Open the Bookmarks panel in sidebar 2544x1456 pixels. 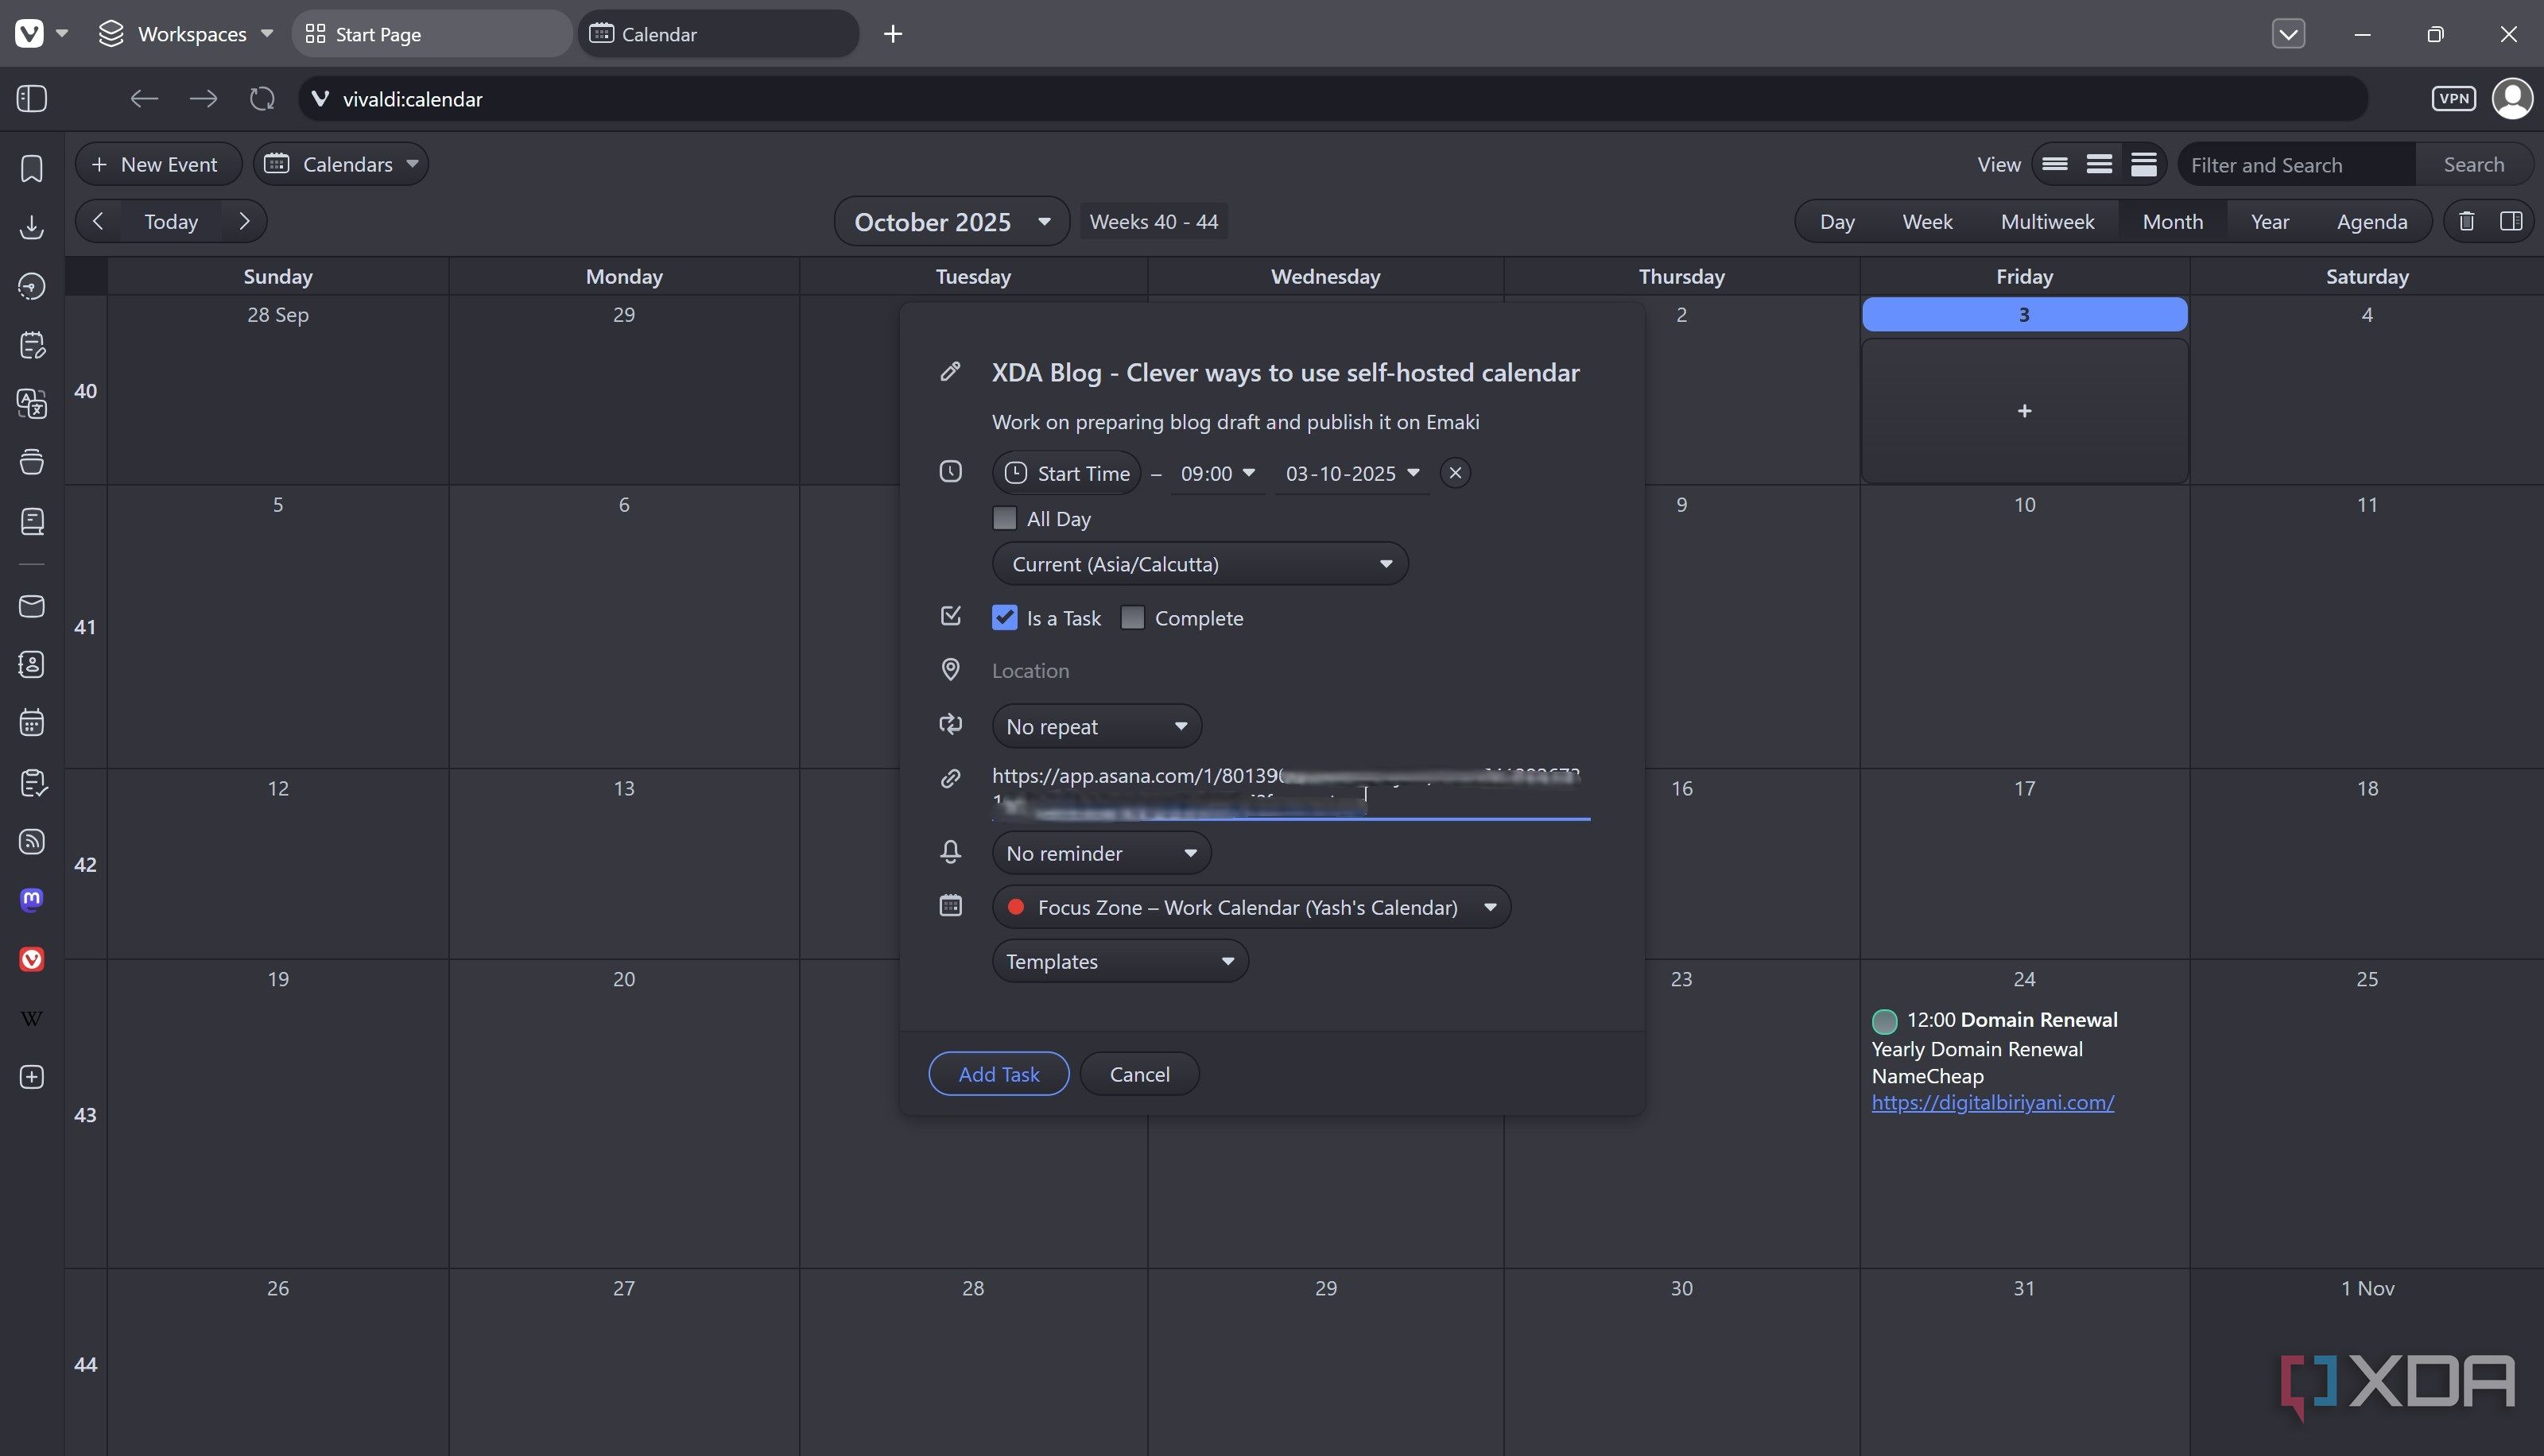[x=32, y=168]
